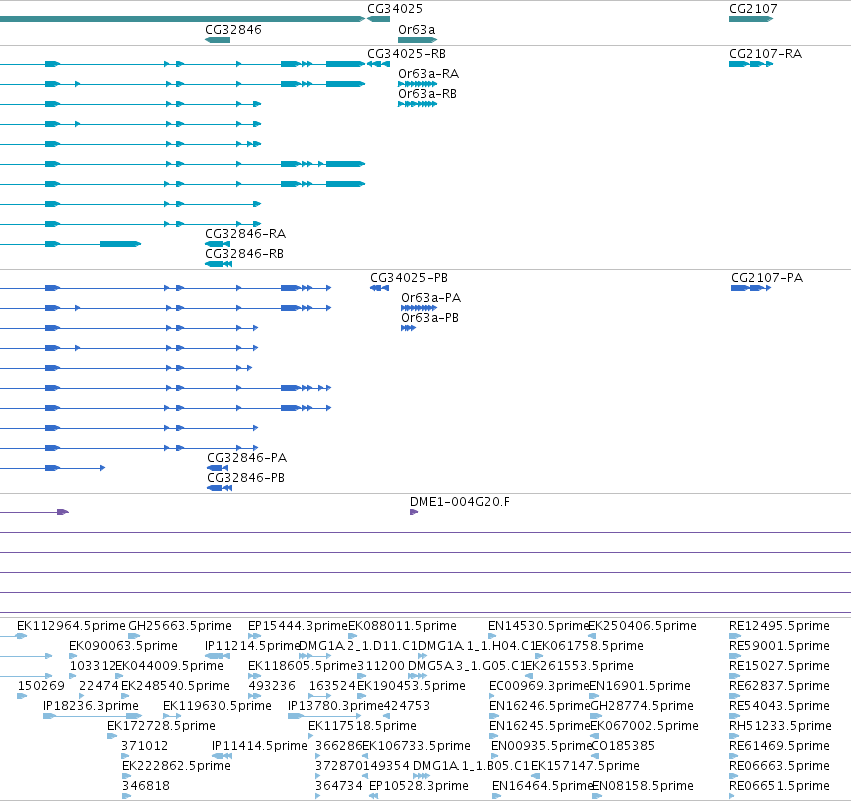
Task: Select the EK118605.5prime EST
Action: 255,676
